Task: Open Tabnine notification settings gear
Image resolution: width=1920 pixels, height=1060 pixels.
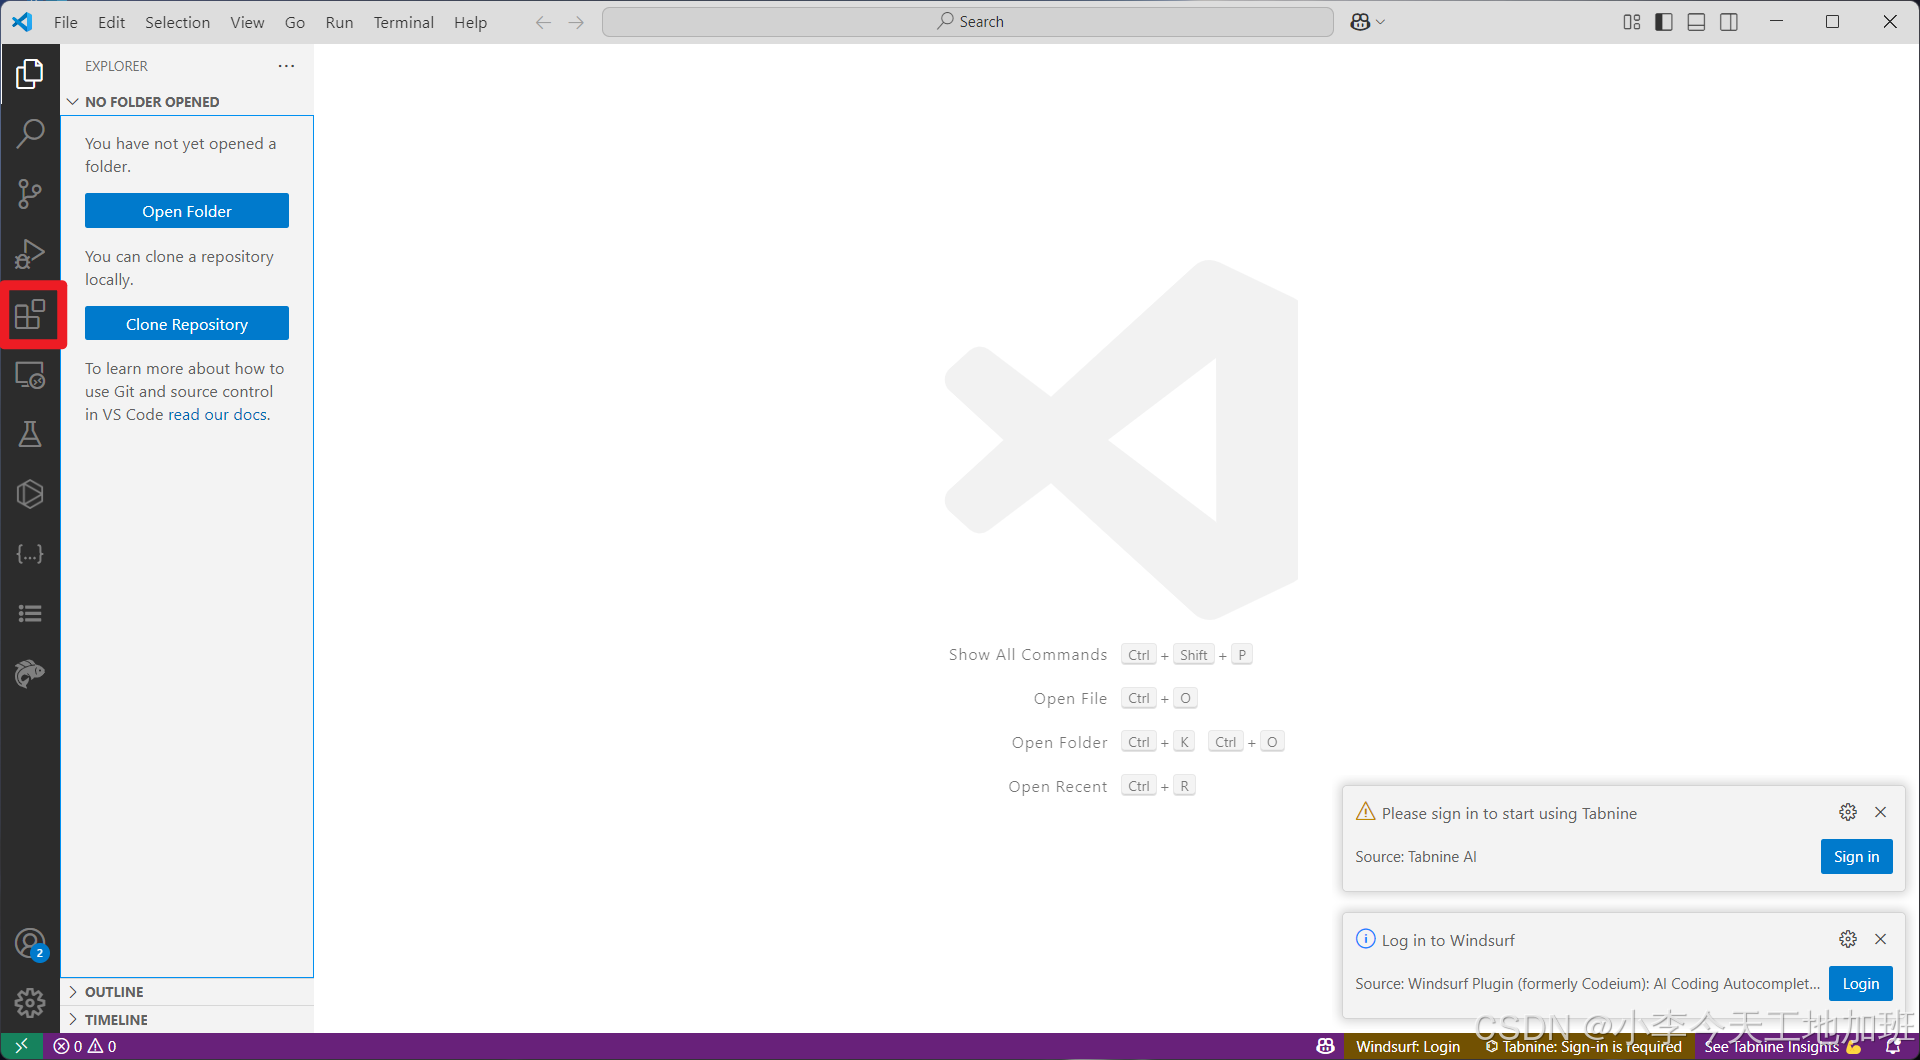Action: coord(1848,812)
